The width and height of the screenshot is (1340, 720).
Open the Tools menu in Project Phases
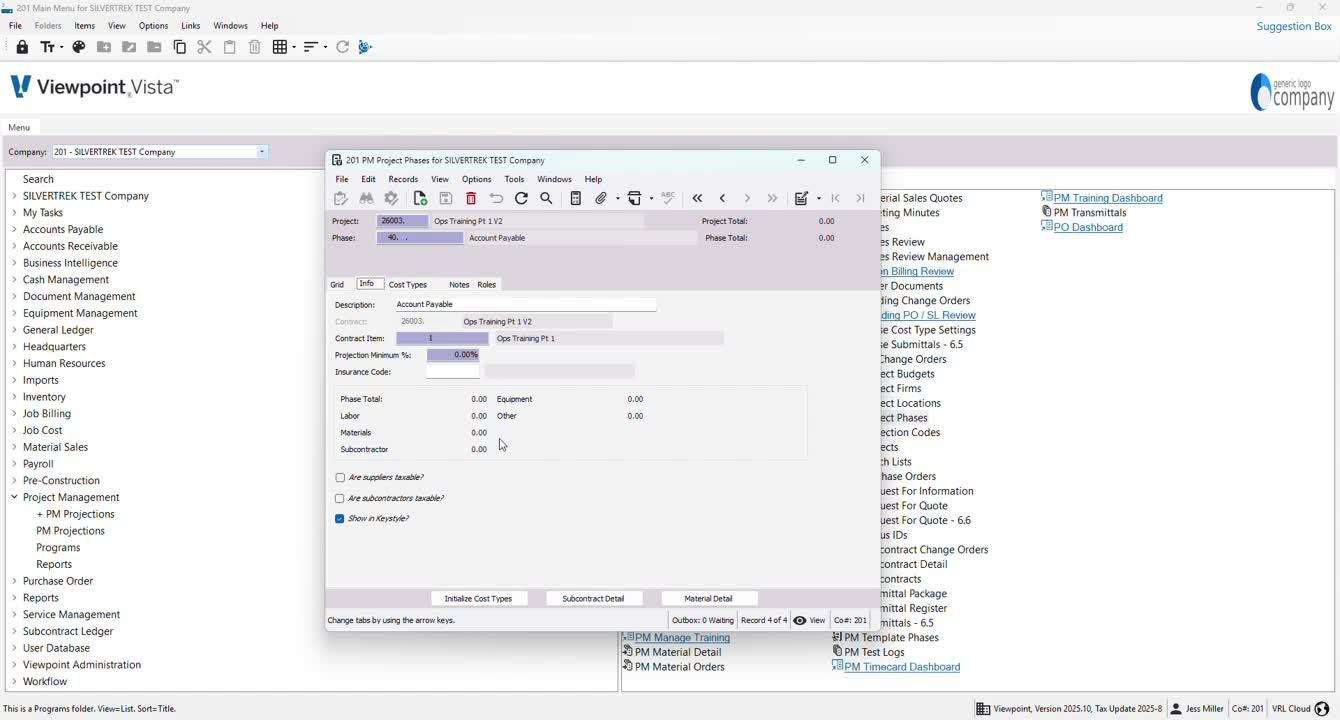click(x=514, y=179)
